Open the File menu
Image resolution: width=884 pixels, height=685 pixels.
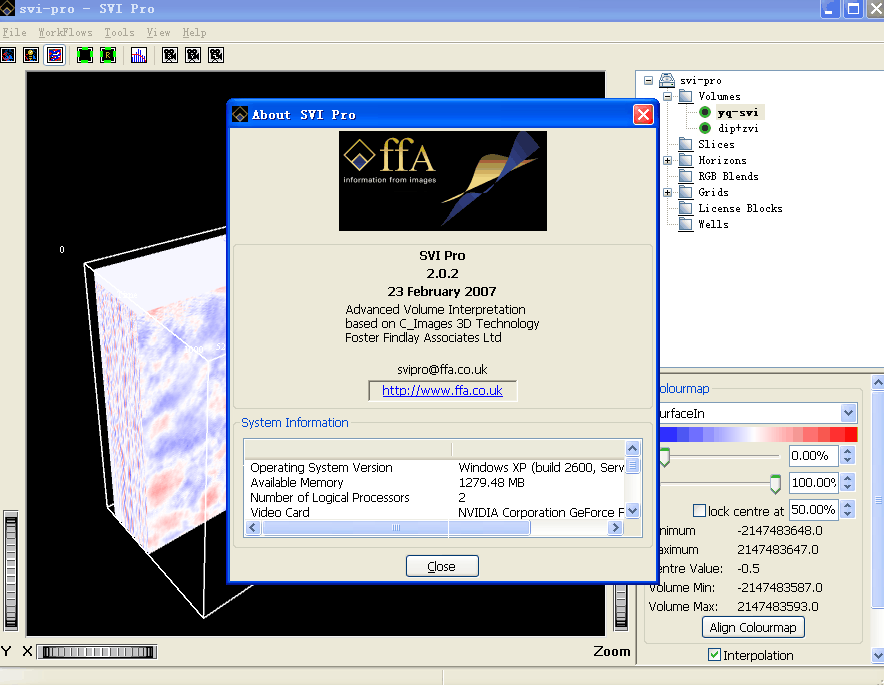click(x=14, y=32)
